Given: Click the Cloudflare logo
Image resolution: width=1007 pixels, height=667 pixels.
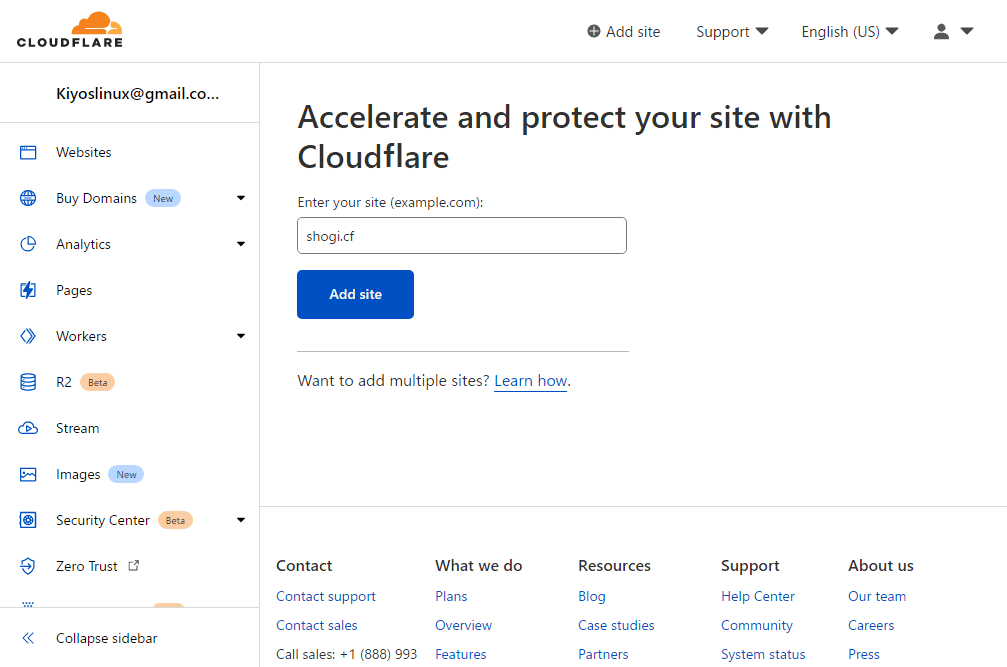Looking at the screenshot, I should pyautogui.click(x=69, y=30).
